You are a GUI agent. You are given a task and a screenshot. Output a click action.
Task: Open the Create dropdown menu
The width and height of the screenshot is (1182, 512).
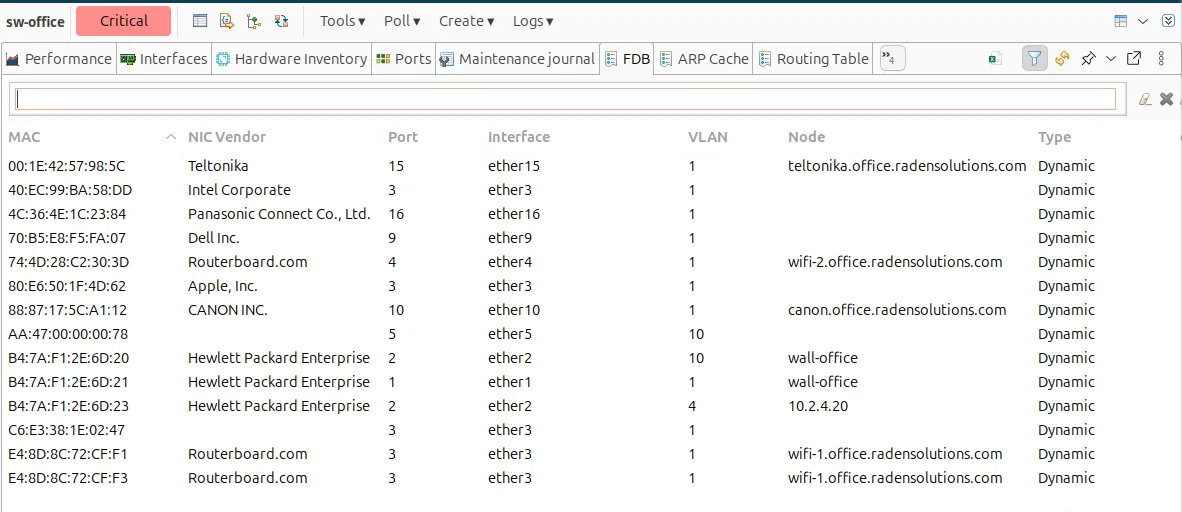coord(467,21)
